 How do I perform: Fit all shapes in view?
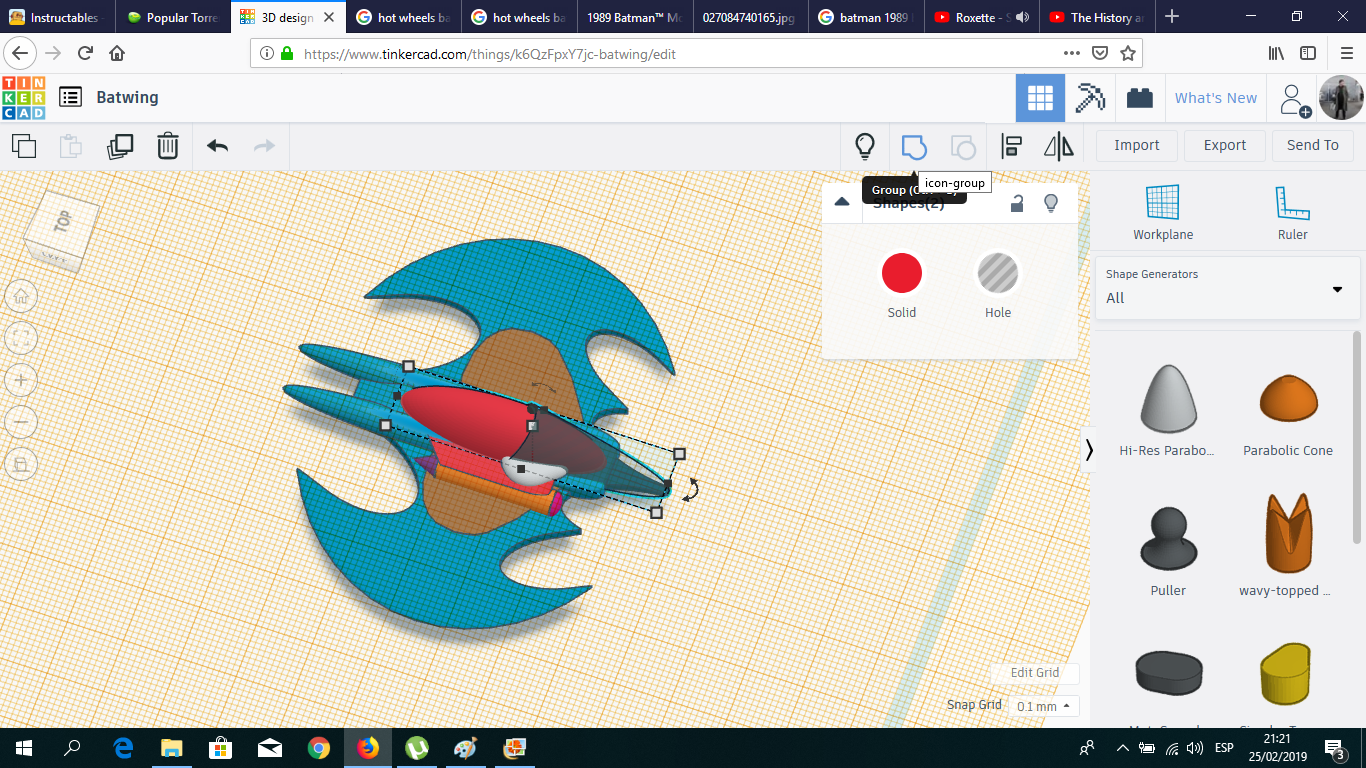click(x=21, y=337)
